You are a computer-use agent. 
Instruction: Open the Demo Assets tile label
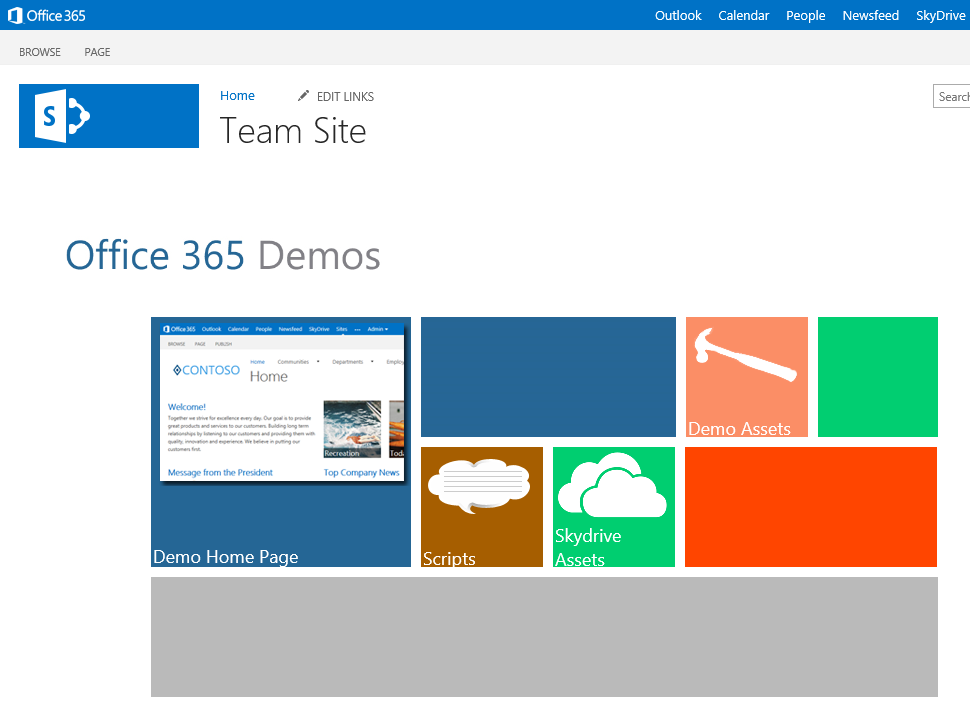pos(739,429)
